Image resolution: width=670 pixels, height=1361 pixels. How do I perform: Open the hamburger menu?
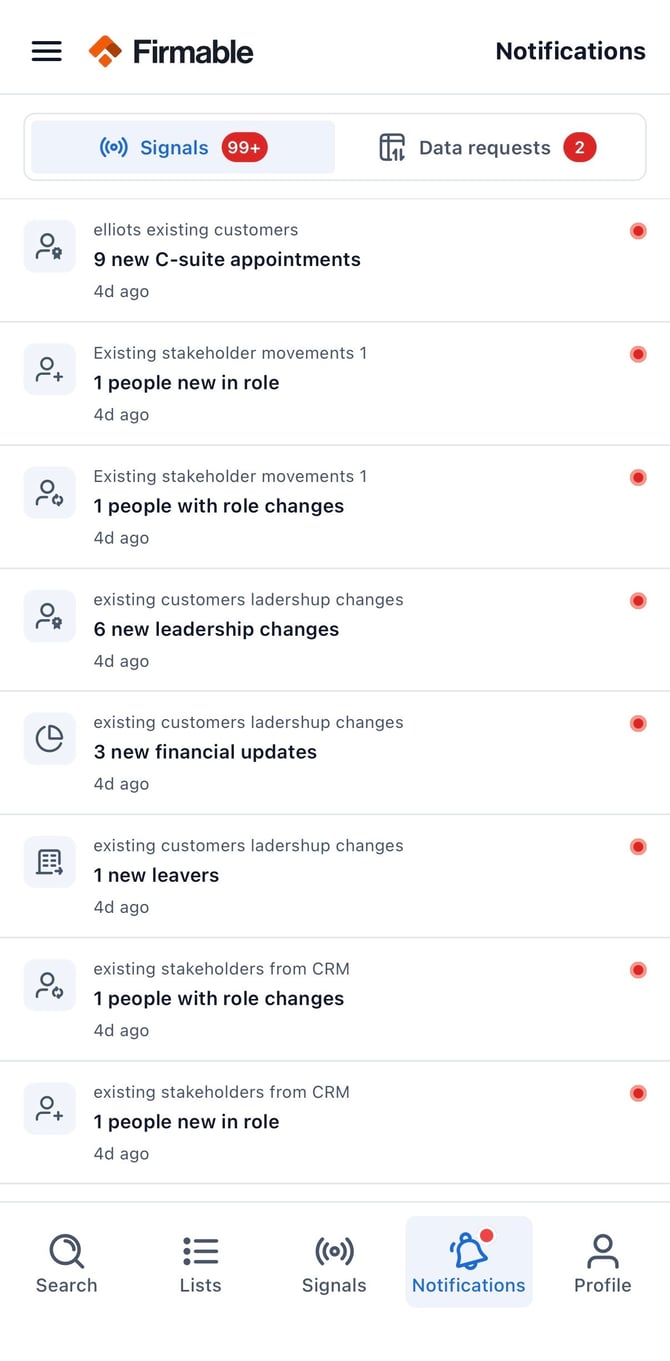(x=47, y=51)
